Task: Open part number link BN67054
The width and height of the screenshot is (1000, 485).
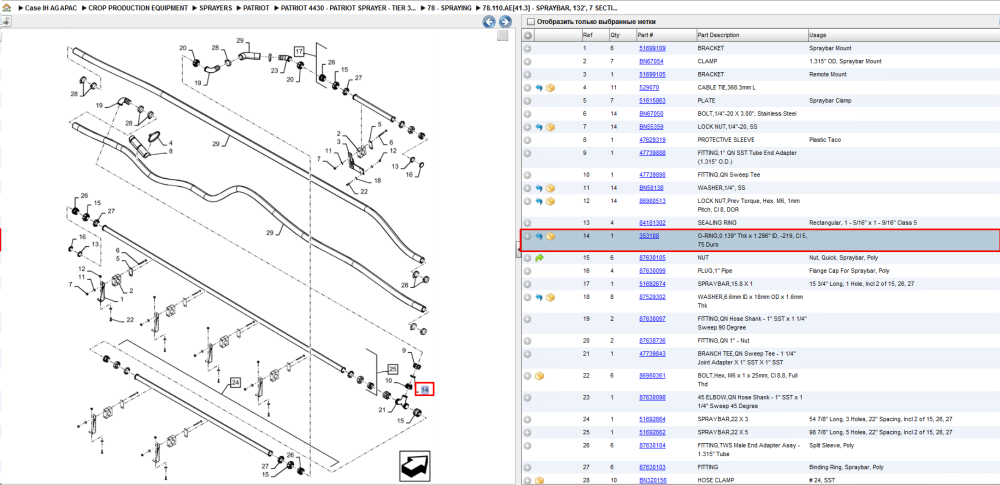Action: pos(651,62)
